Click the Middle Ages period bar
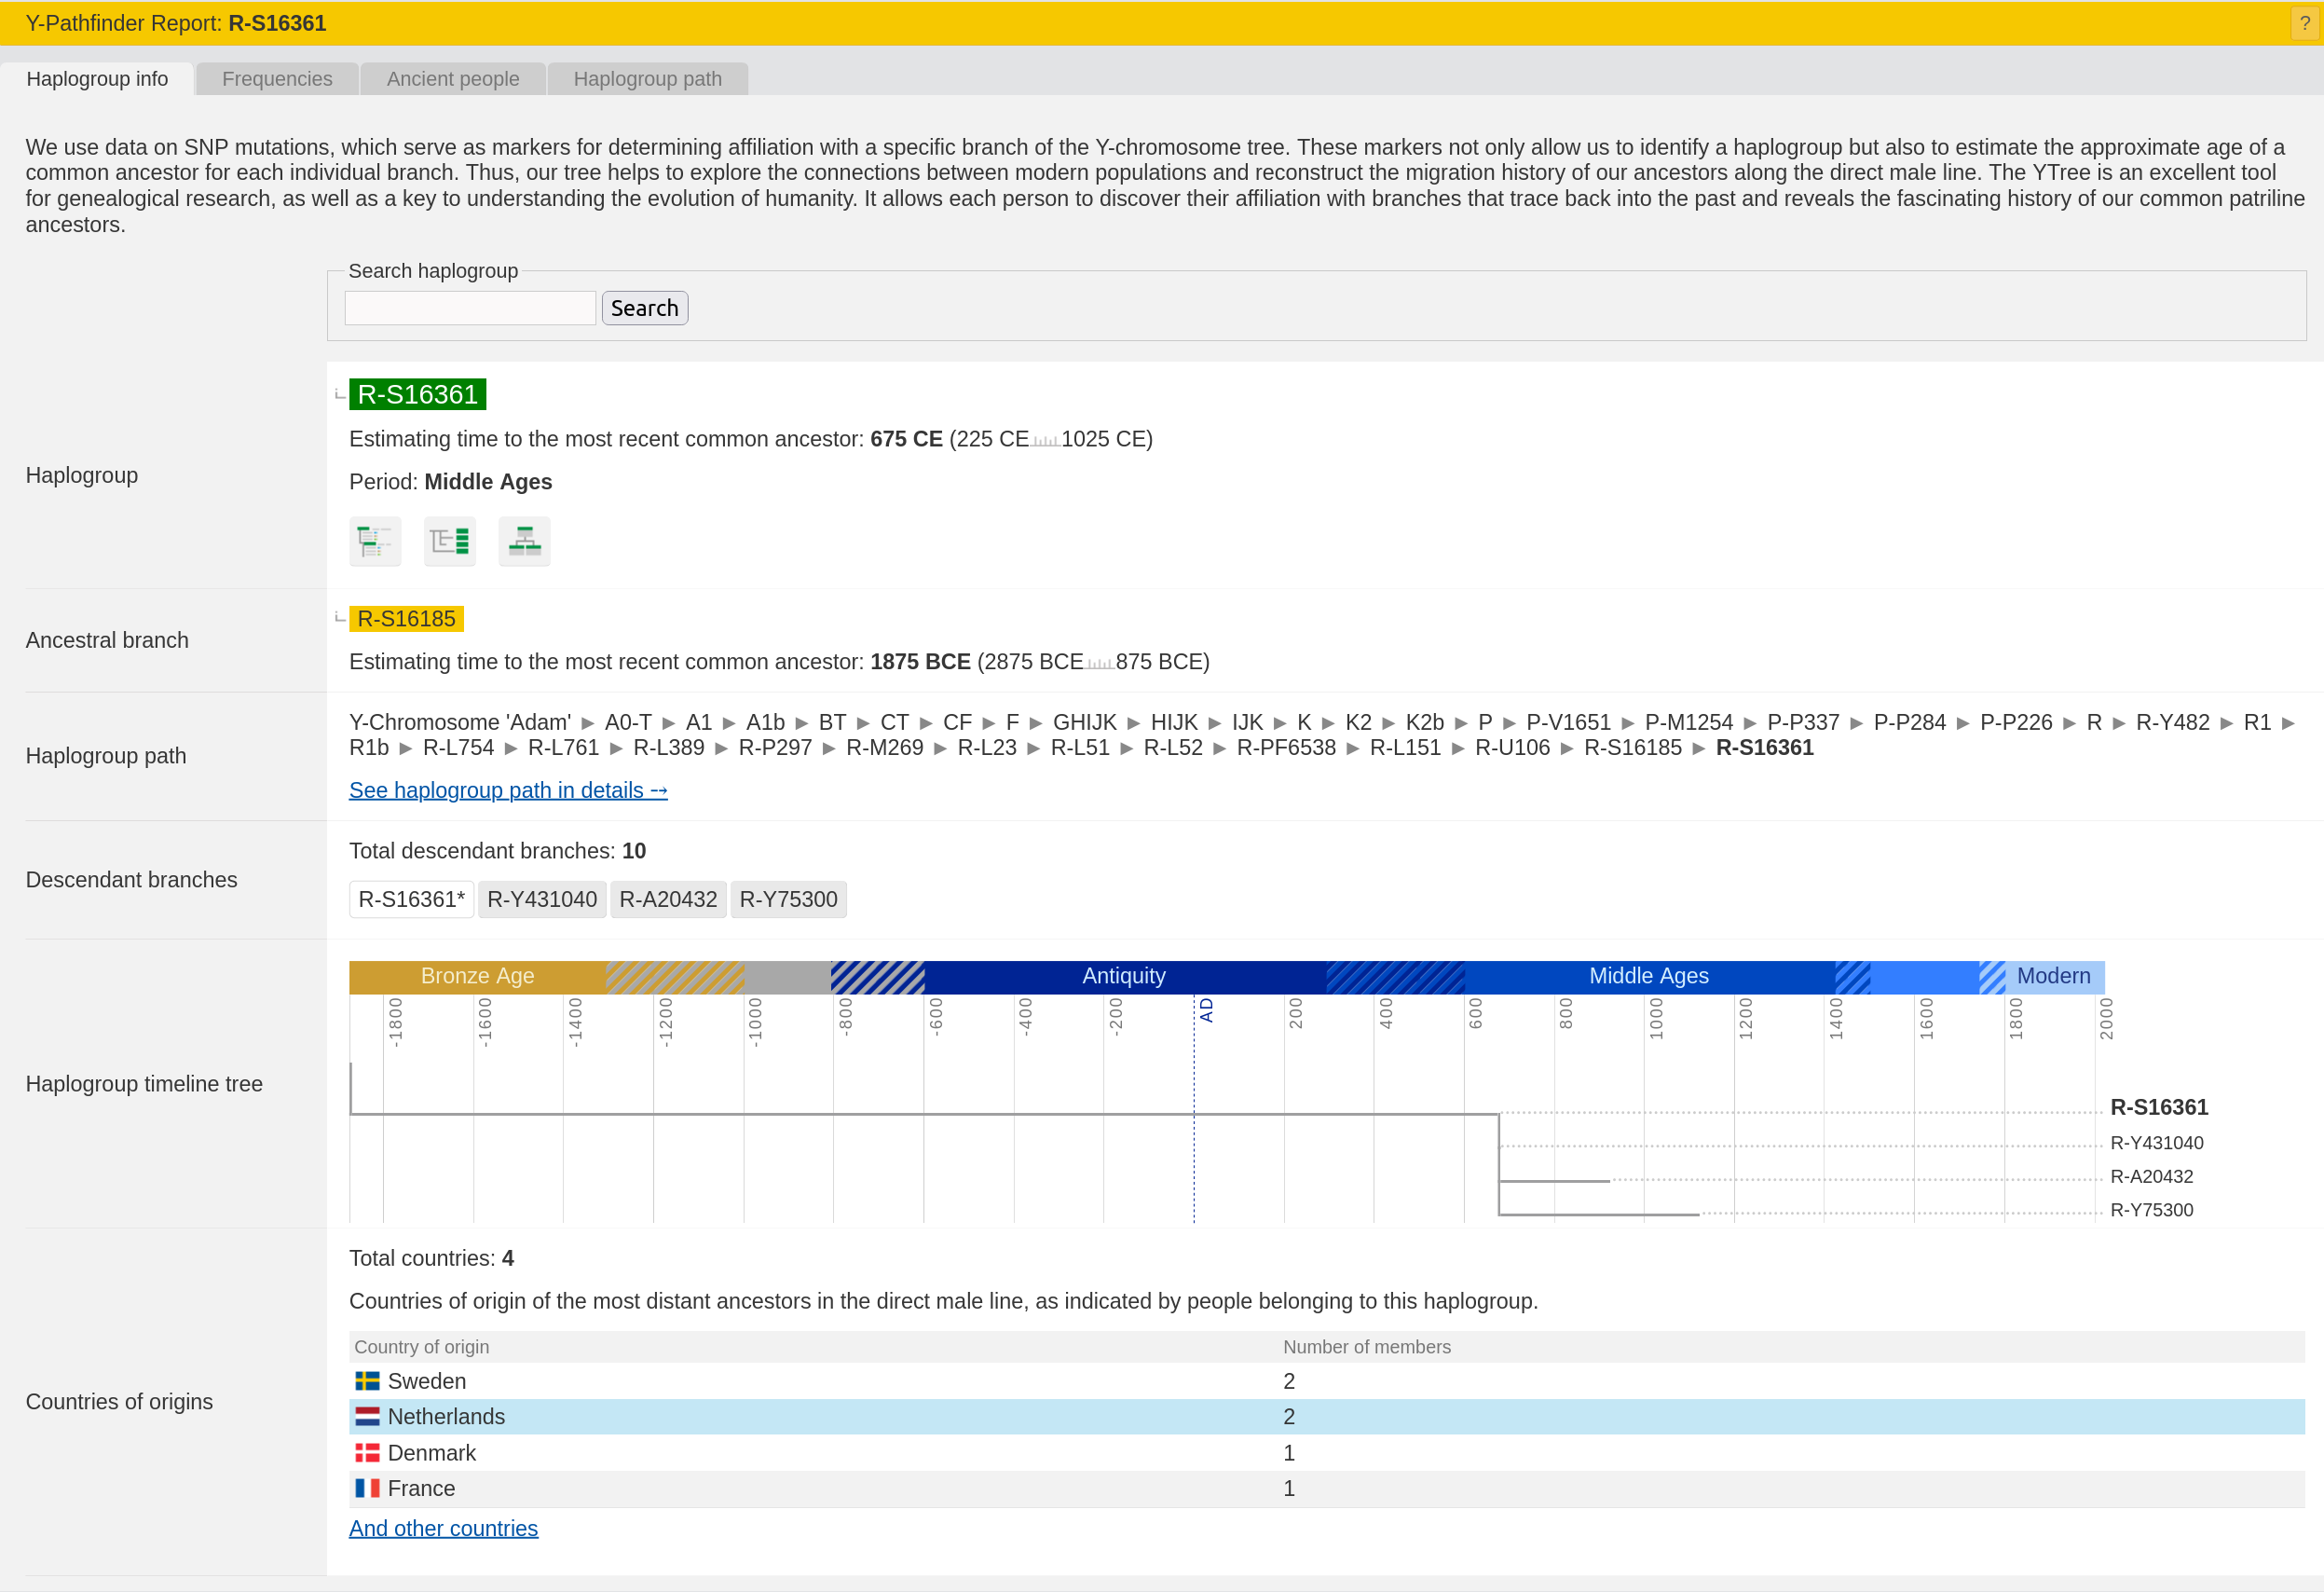 [x=1649, y=976]
